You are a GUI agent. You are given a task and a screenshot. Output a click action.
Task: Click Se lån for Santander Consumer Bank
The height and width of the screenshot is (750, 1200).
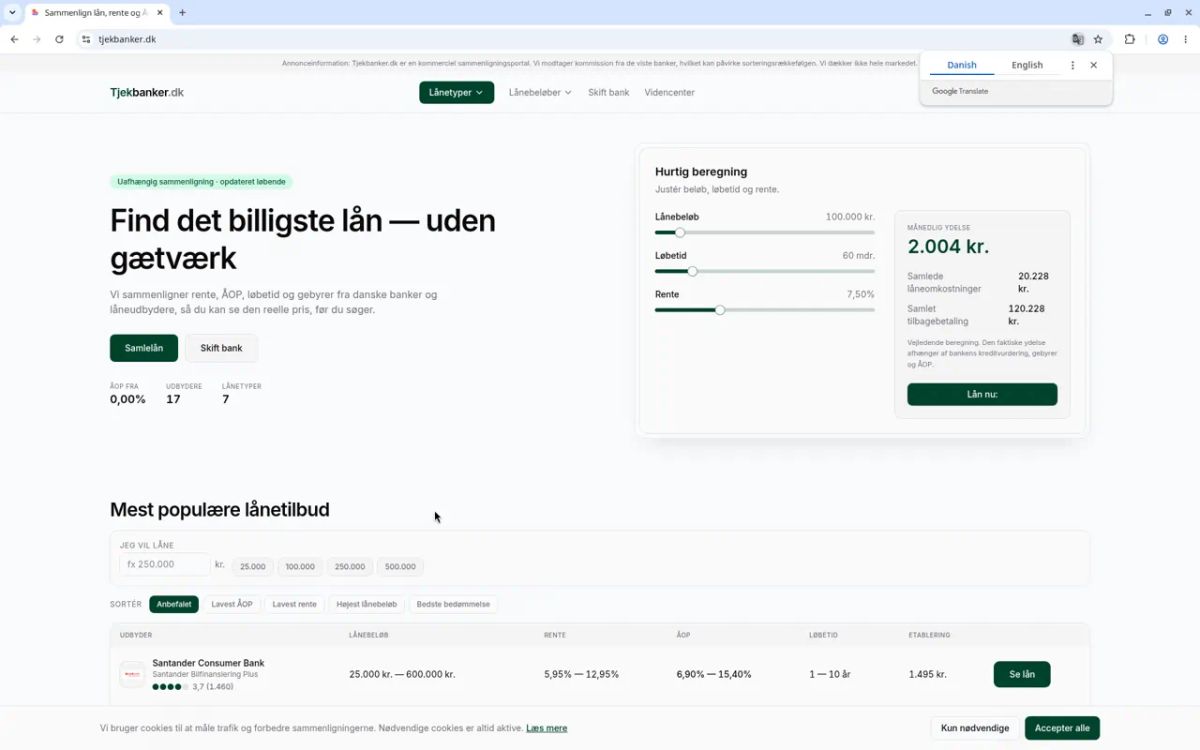[1022, 674]
